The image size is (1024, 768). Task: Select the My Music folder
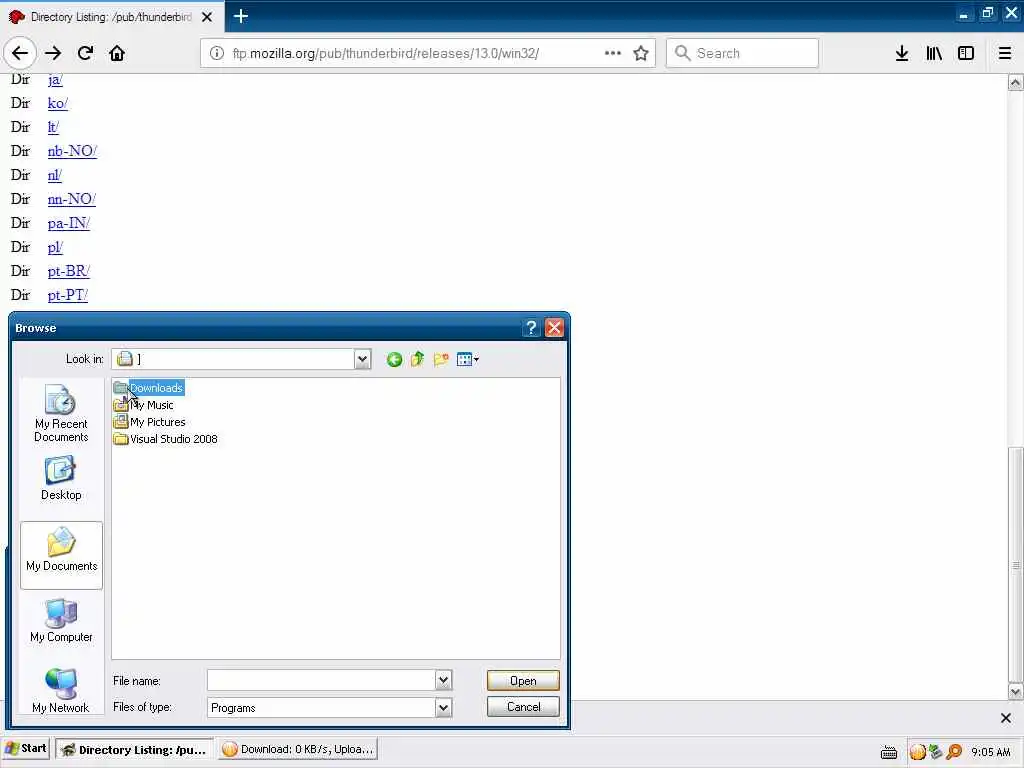143,405
